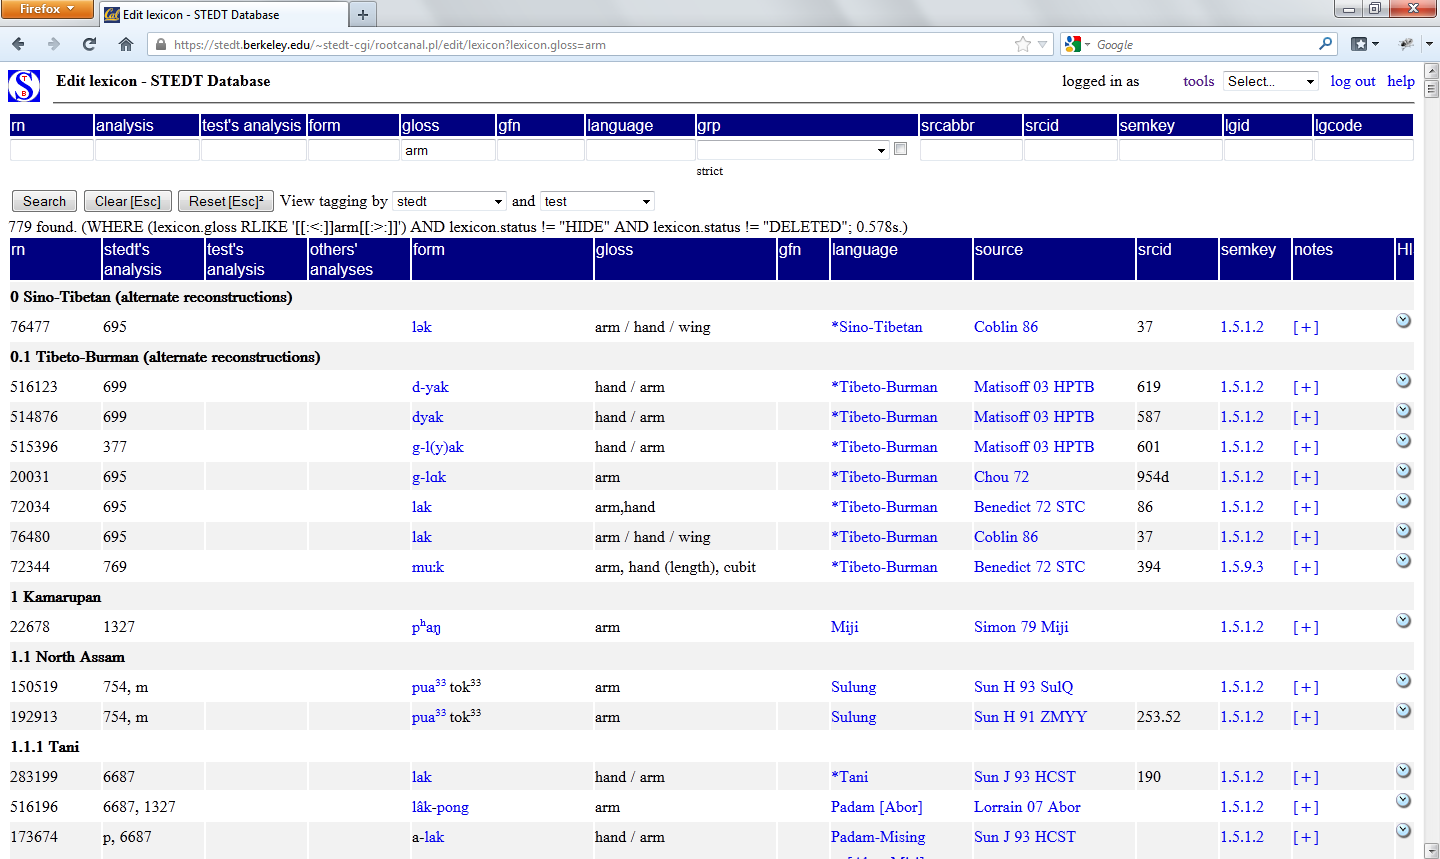
Task: Click the Google search magnifier icon
Action: (1325, 44)
